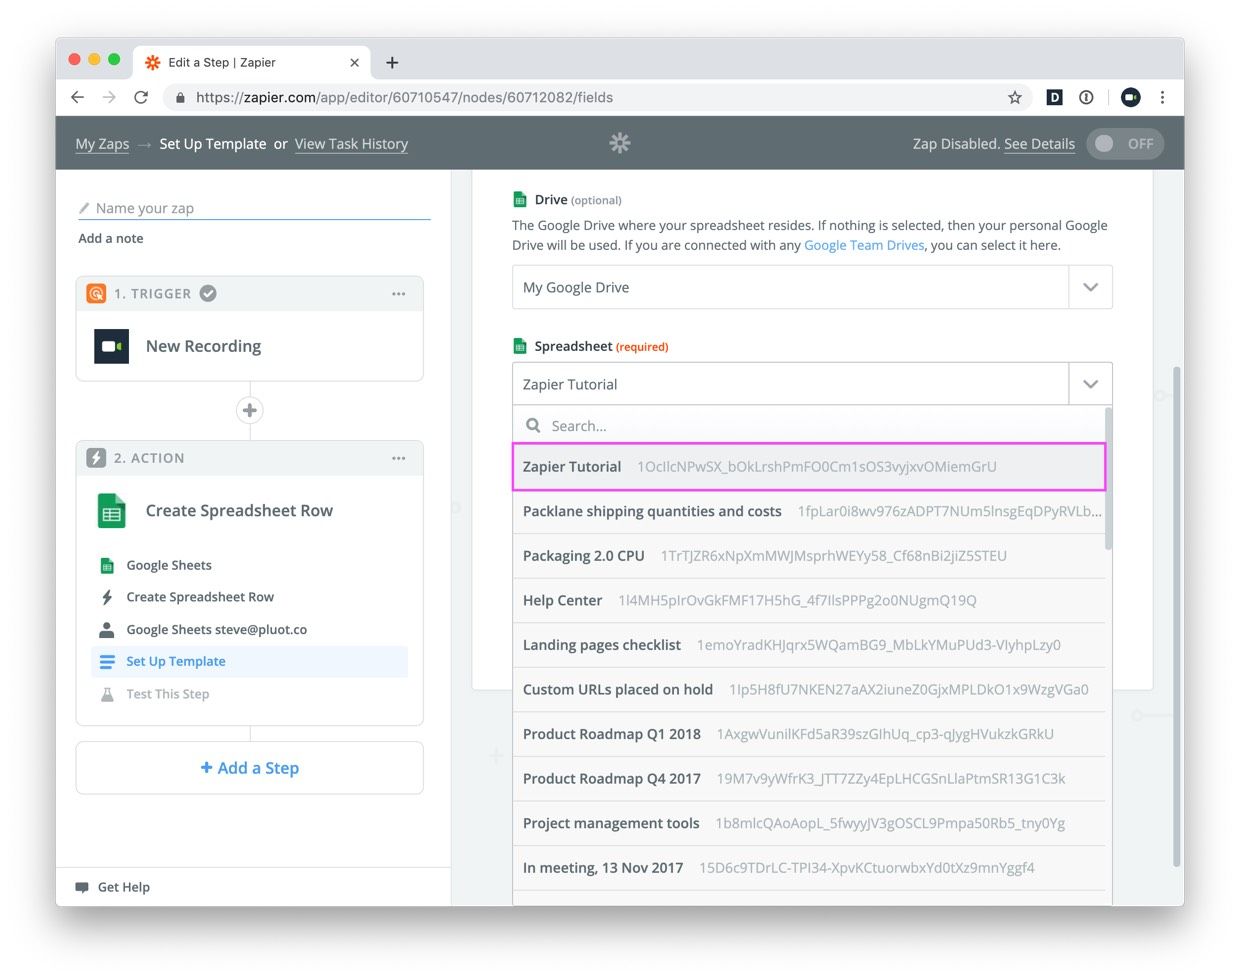The image size is (1240, 980).
Task: Choose Custom URLs placed on hold
Action: pyautogui.click(x=809, y=690)
